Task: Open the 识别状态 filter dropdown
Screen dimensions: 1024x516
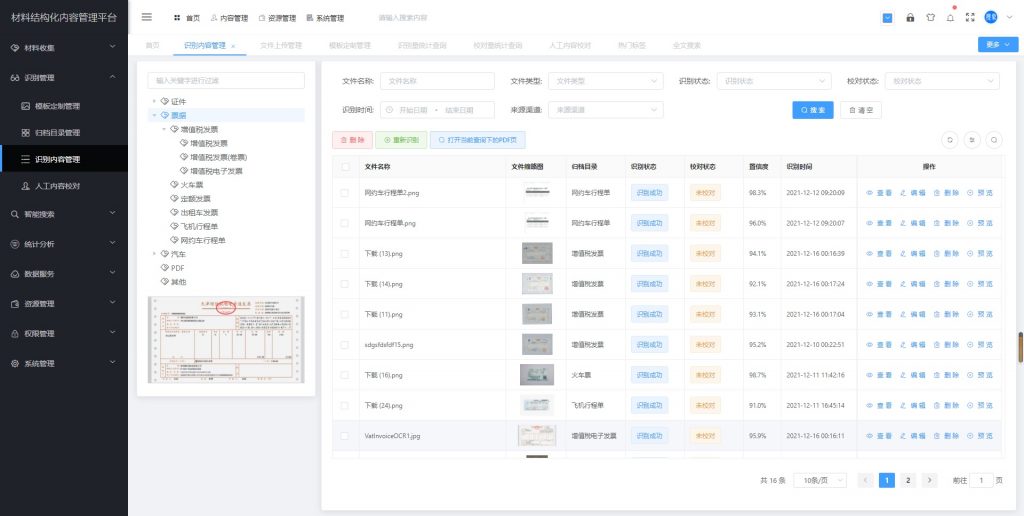Action: [774, 81]
